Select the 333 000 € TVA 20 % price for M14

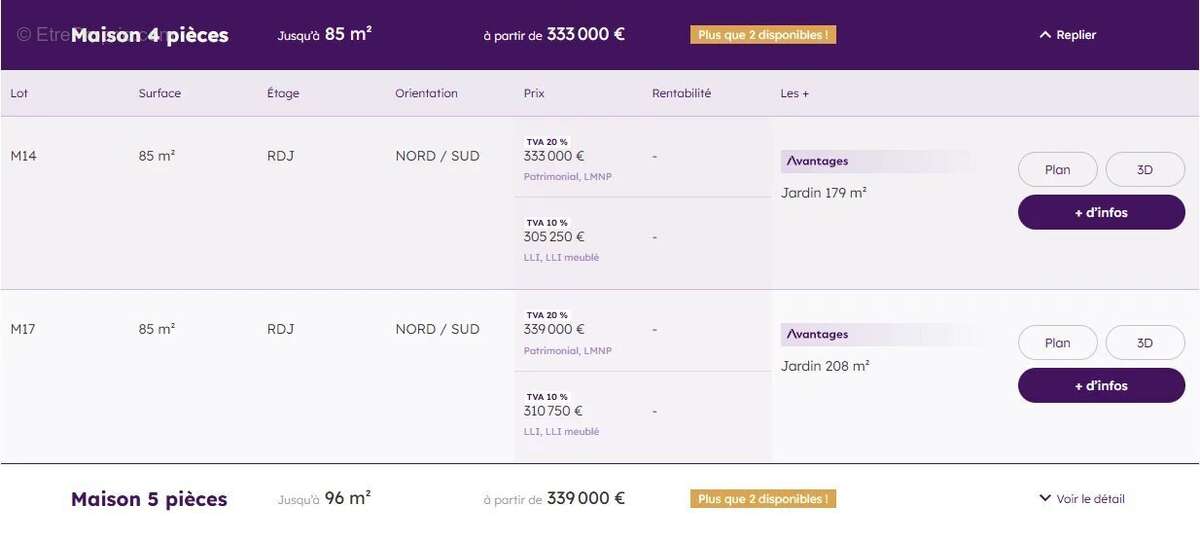point(554,157)
